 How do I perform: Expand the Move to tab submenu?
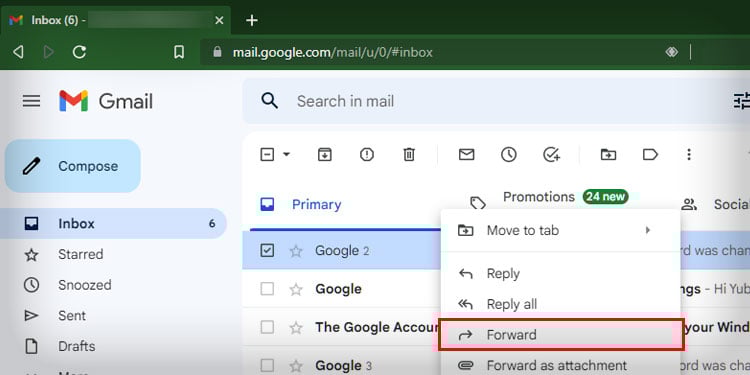click(x=560, y=231)
